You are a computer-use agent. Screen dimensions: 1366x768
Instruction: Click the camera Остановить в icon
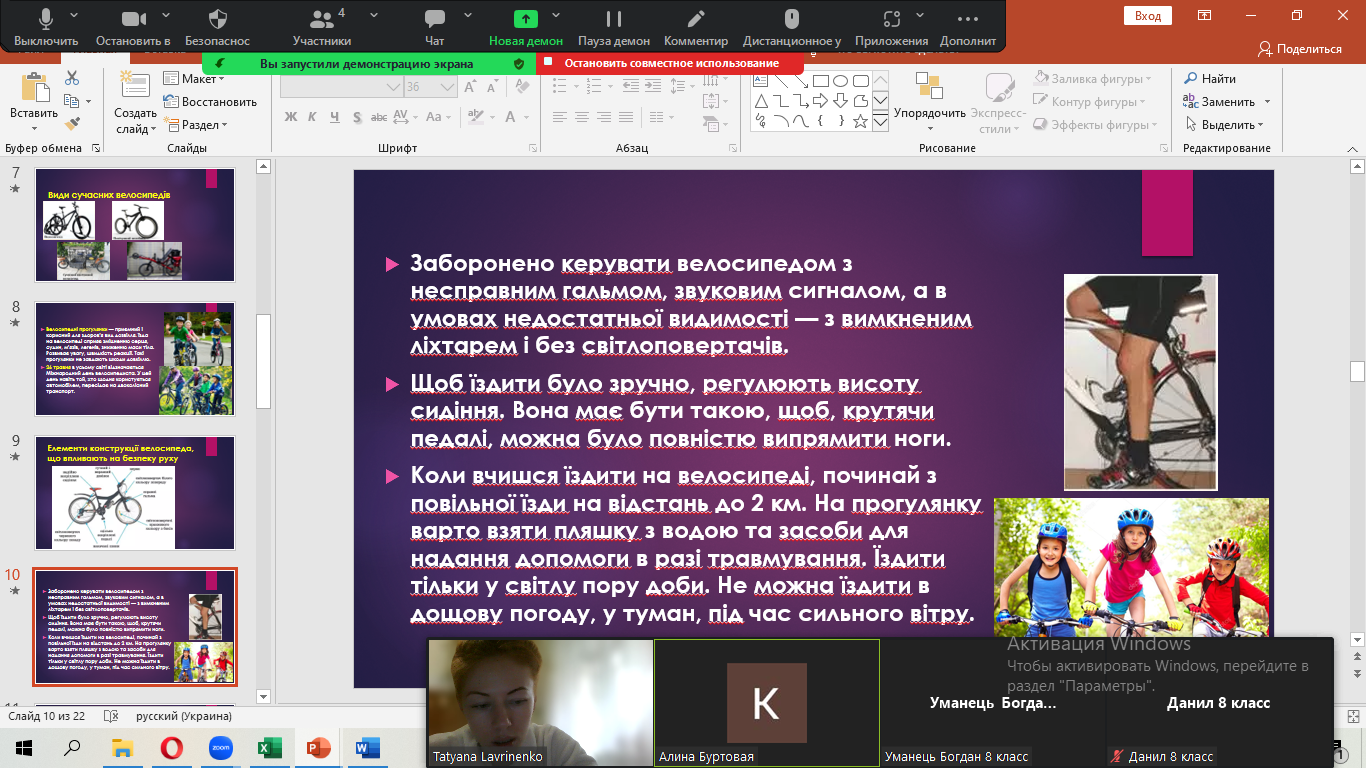(133, 19)
